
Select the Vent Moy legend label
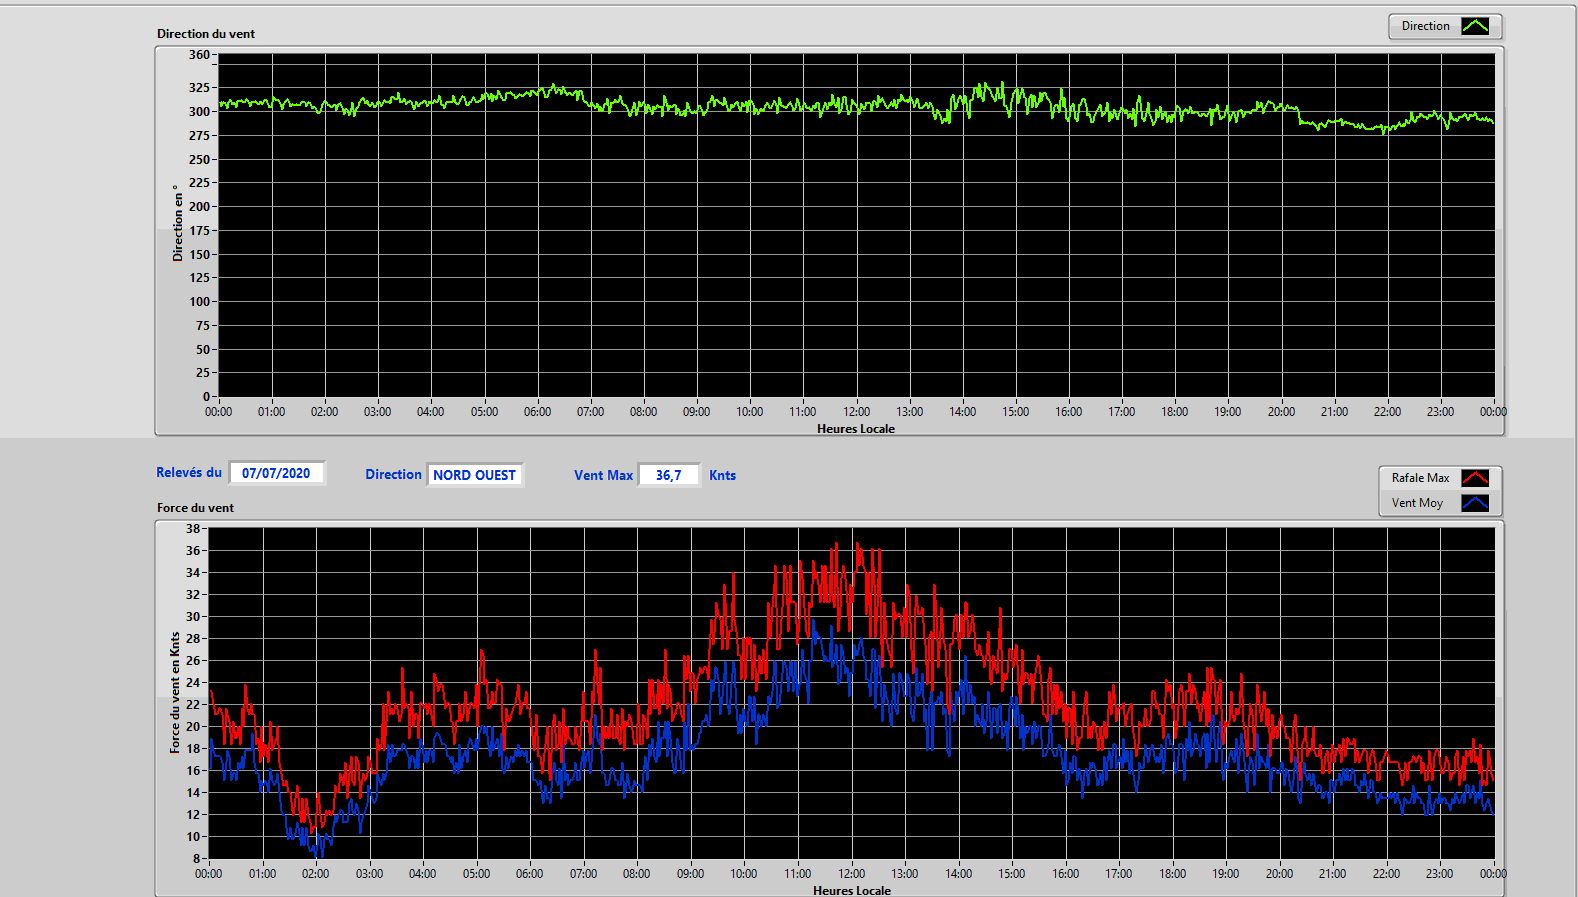pos(1417,503)
